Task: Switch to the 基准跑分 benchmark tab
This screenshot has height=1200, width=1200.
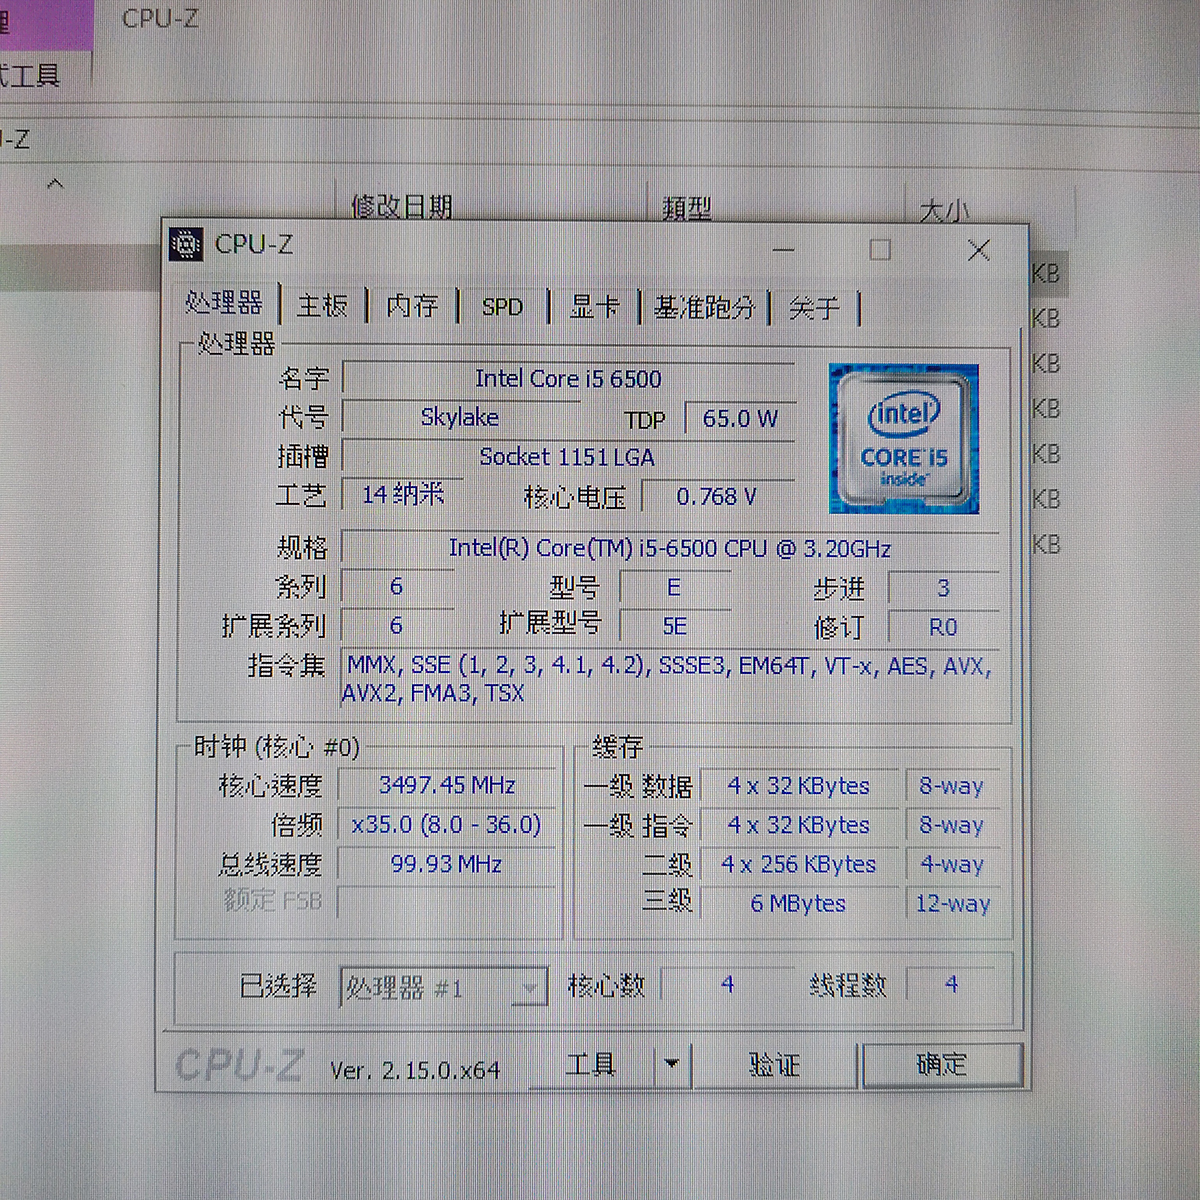Action: pyautogui.click(x=704, y=307)
